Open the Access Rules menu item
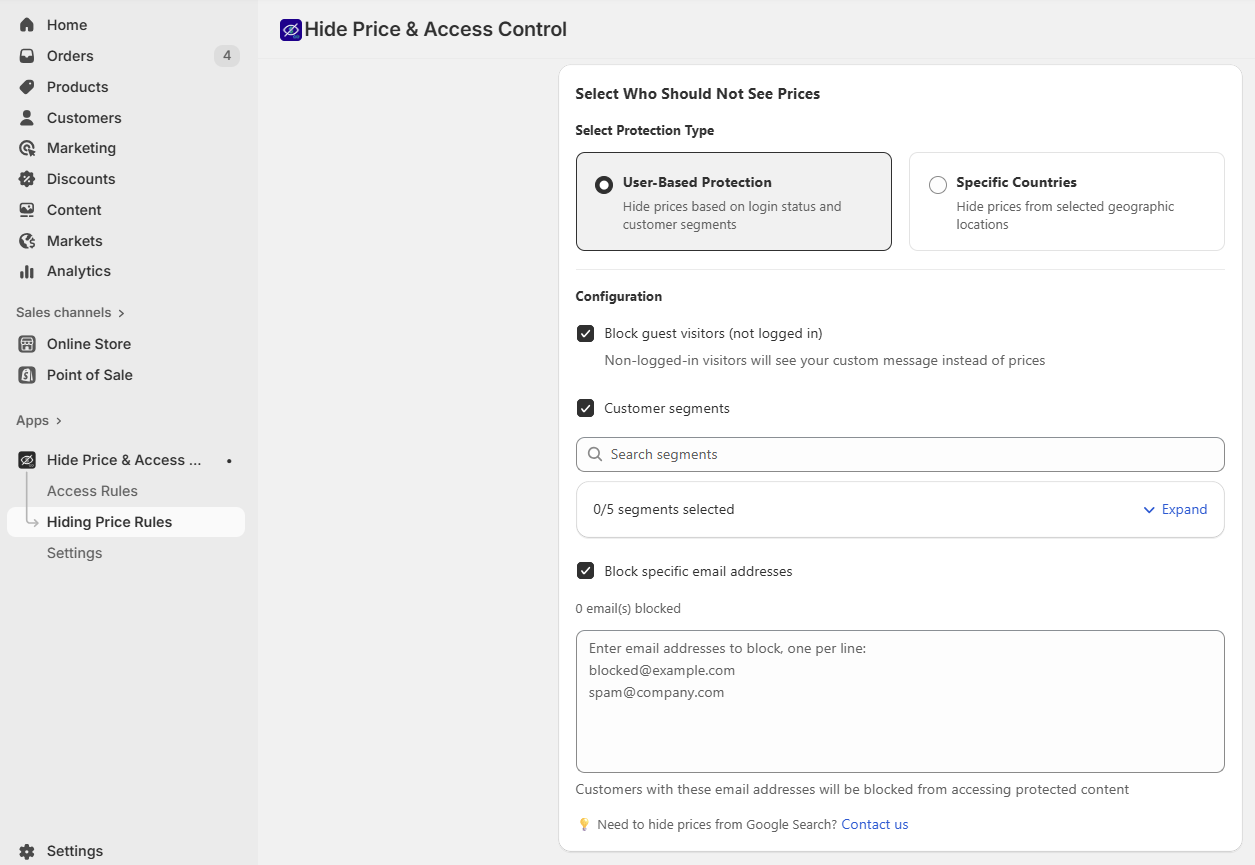Image resolution: width=1255 pixels, height=865 pixels. [92, 491]
